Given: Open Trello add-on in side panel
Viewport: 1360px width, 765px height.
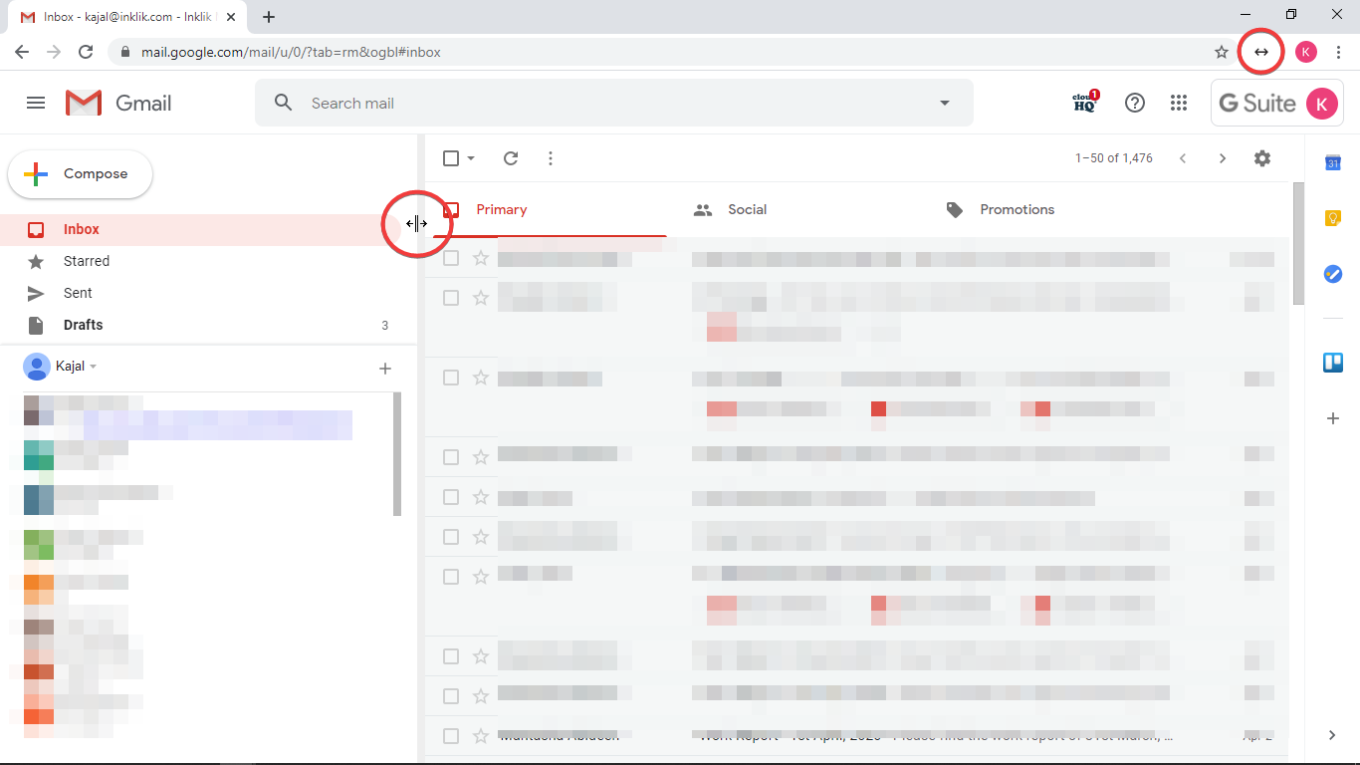Looking at the screenshot, I should [1333, 362].
